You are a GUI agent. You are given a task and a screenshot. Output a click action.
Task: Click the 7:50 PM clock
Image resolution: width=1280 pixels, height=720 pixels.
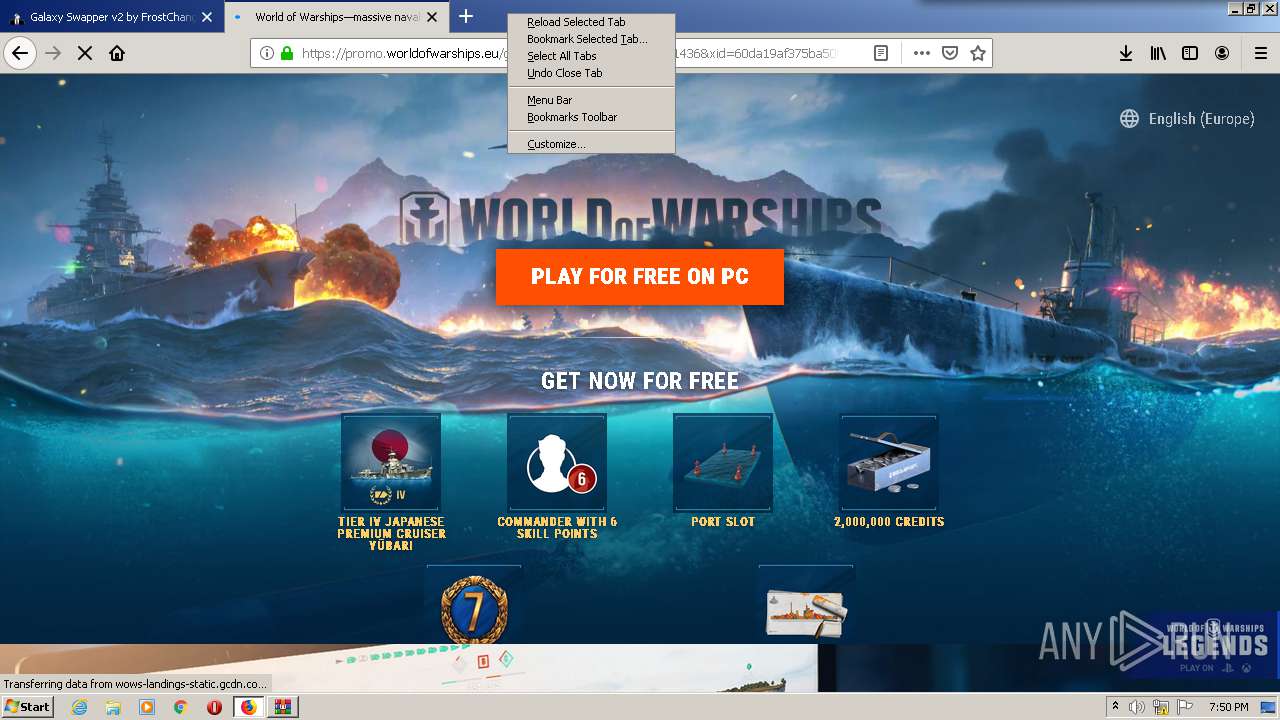pos(1228,707)
